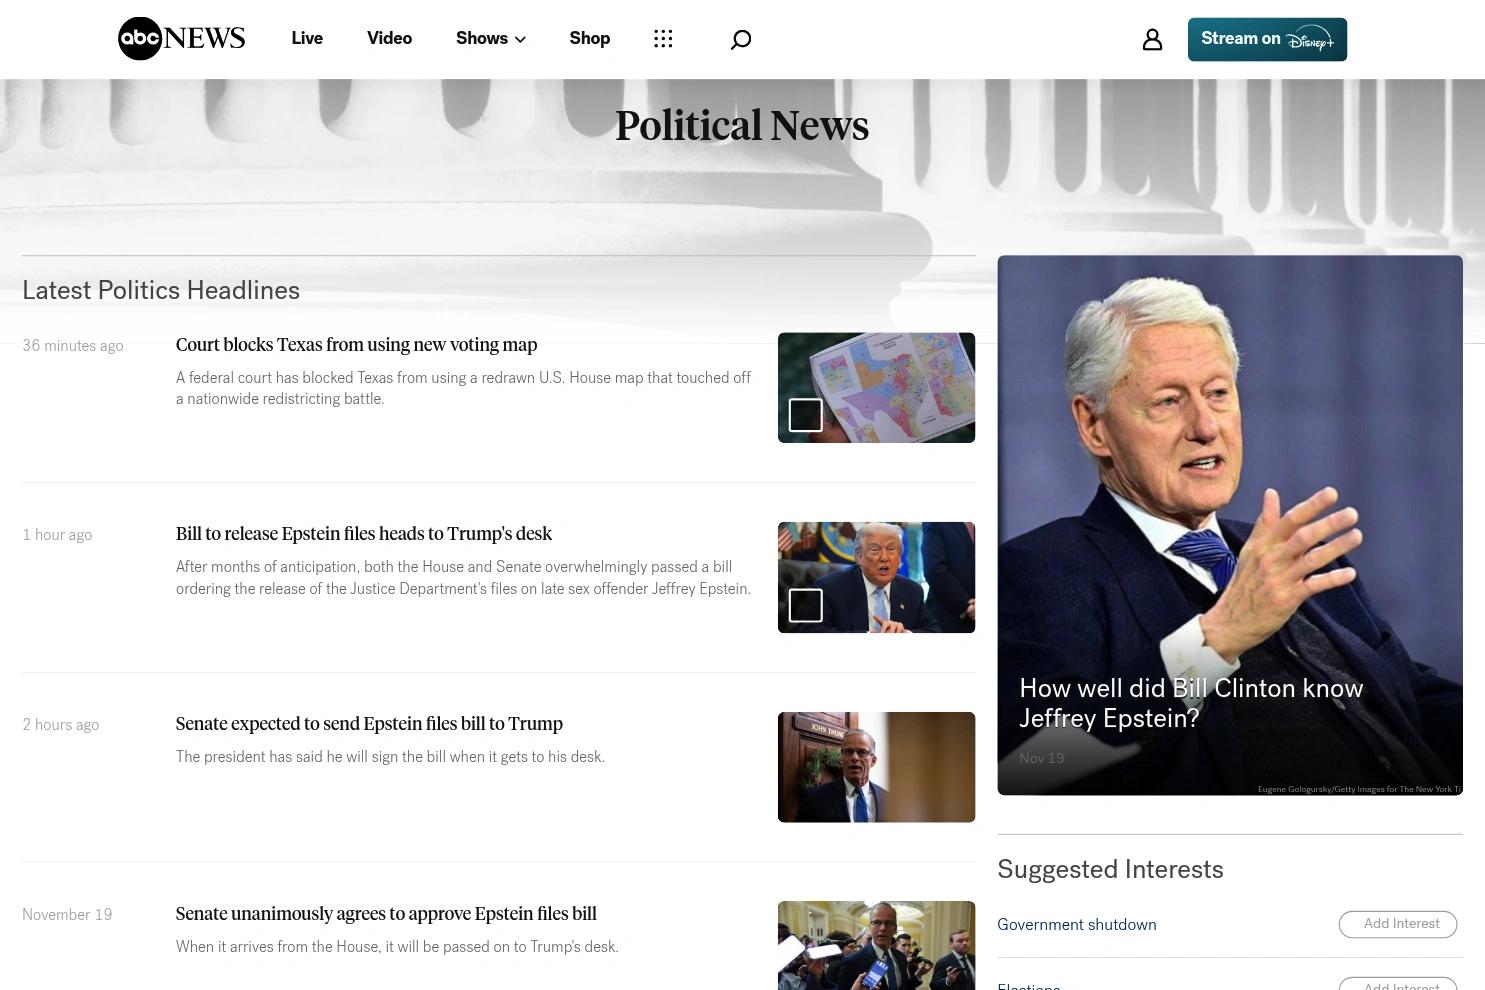Click the 'Eugene Gologursky/Getty Images' photo credit
This screenshot has width=1485, height=990.
[x=1359, y=789]
